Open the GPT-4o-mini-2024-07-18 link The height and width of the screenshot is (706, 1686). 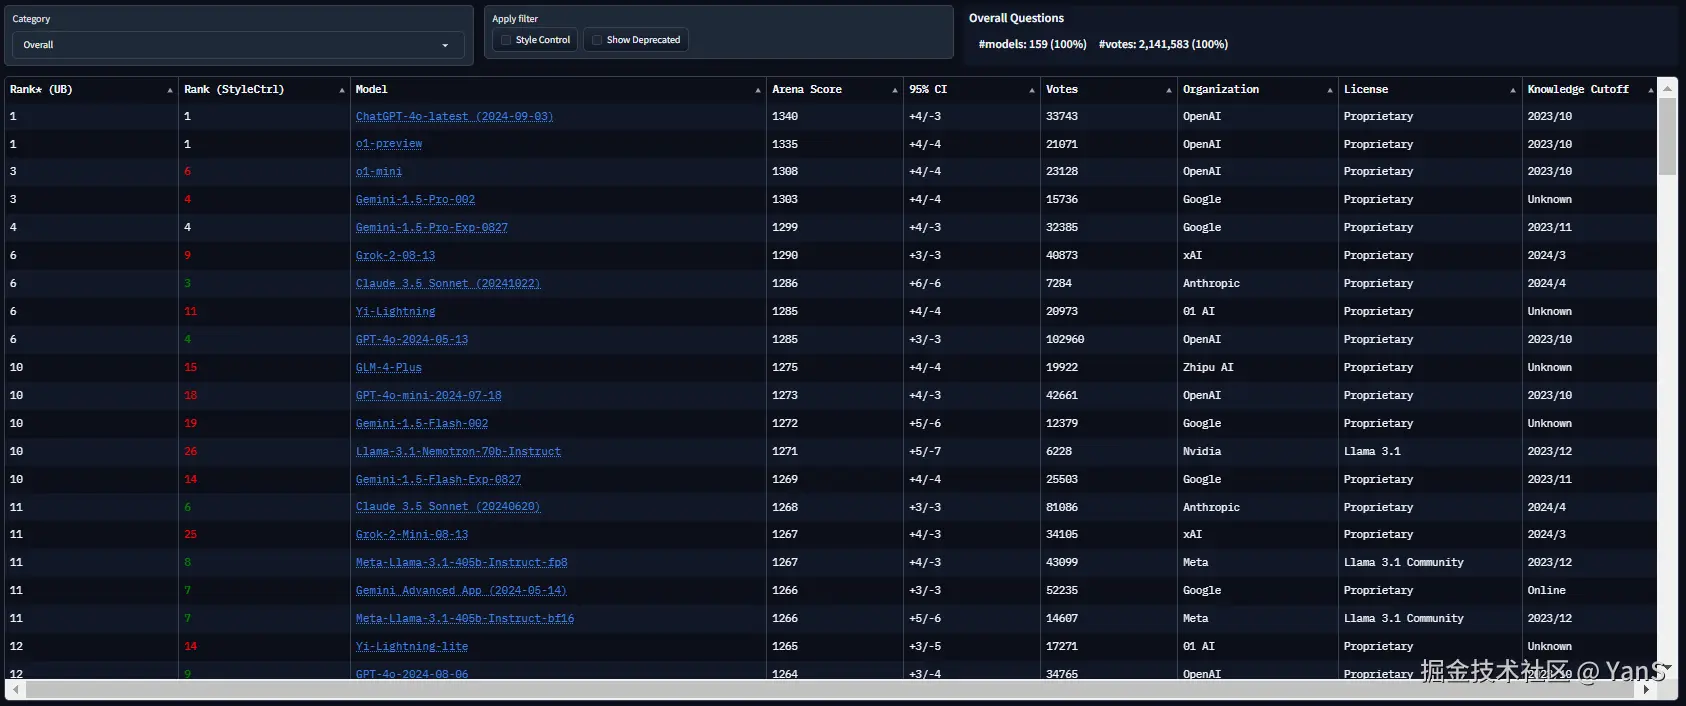point(428,396)
